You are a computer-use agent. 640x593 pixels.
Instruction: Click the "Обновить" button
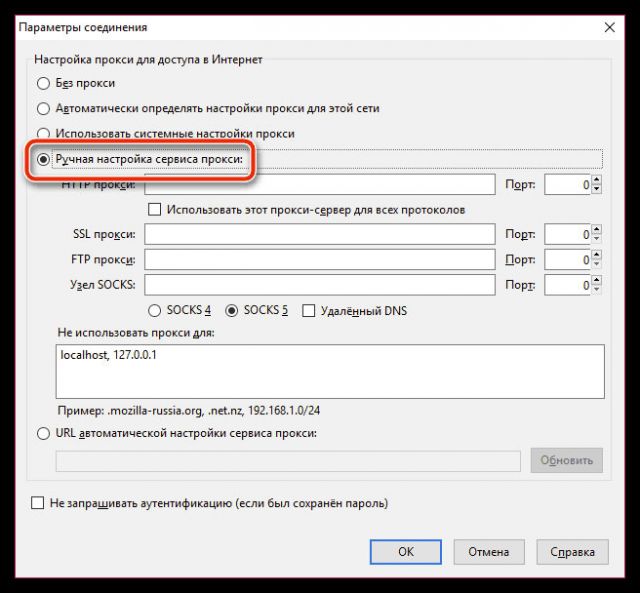tap(567, 460)
